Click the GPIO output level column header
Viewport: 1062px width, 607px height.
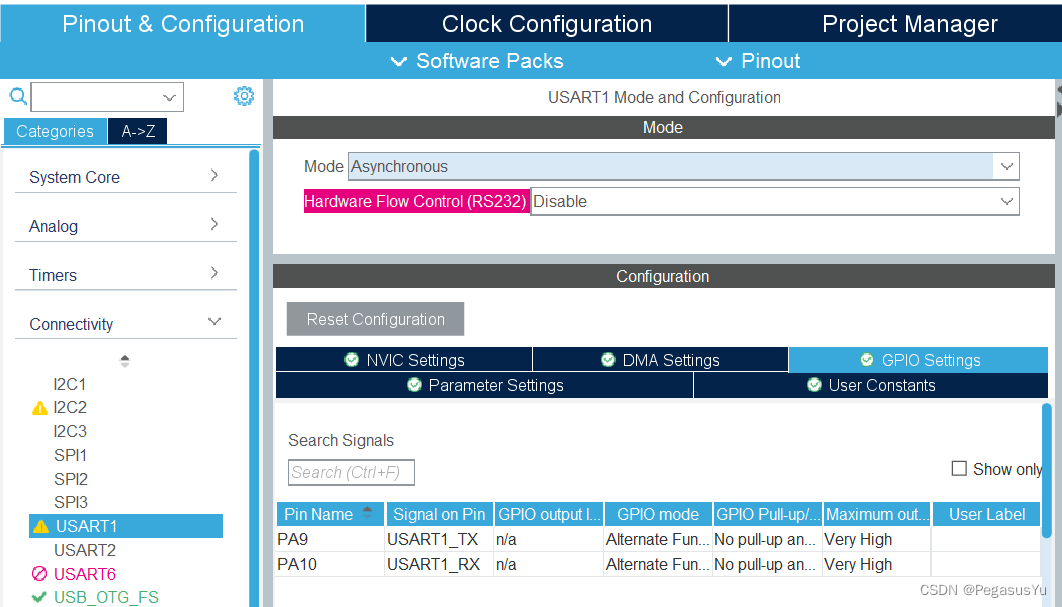[x=549, y=514]
